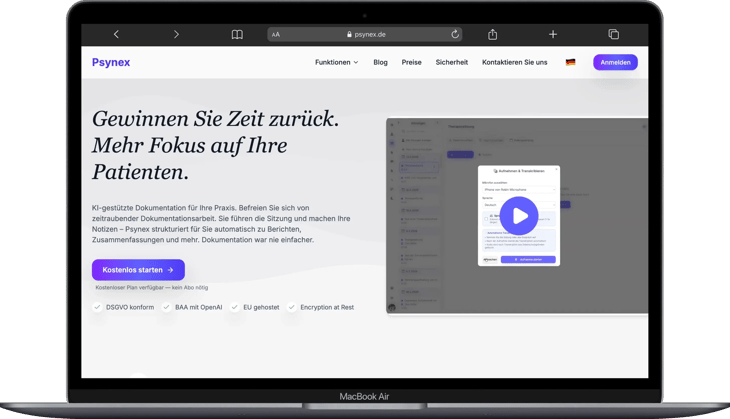Click the Anmelden button
Image resolution: width=730 pixels, height=419 pixels.
(x=615, y=62)
